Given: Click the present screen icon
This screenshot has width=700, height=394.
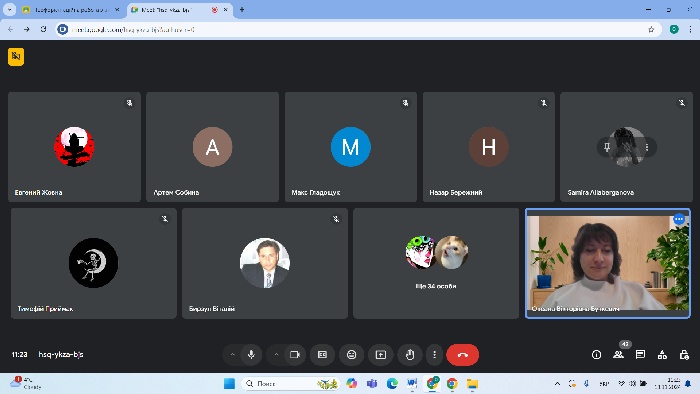Looking at the screenshot, I should [x=381, y=355].
